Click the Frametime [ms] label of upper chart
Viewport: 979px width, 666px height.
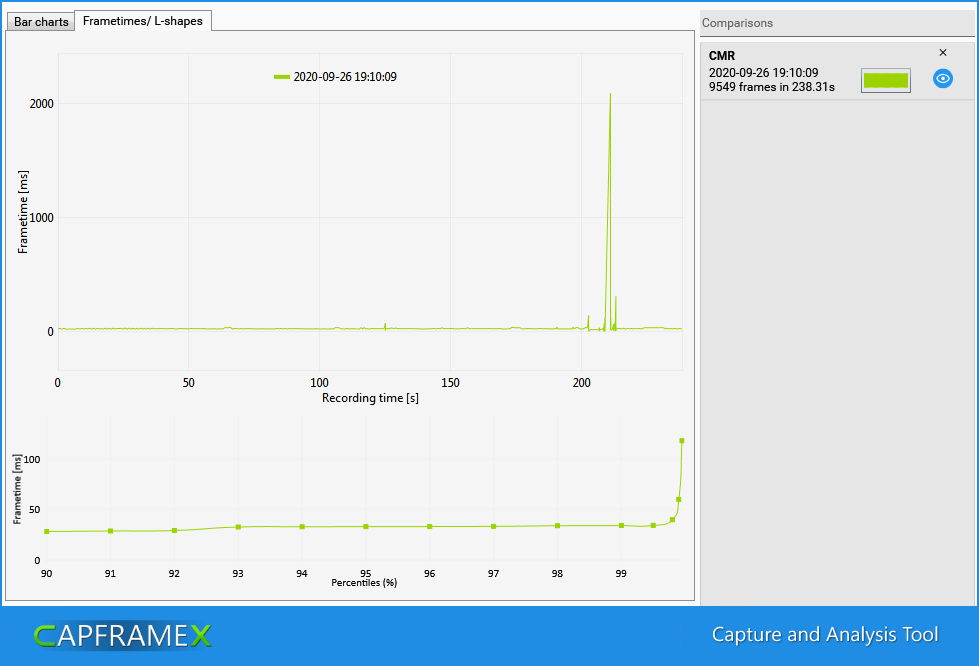[23, 212]
